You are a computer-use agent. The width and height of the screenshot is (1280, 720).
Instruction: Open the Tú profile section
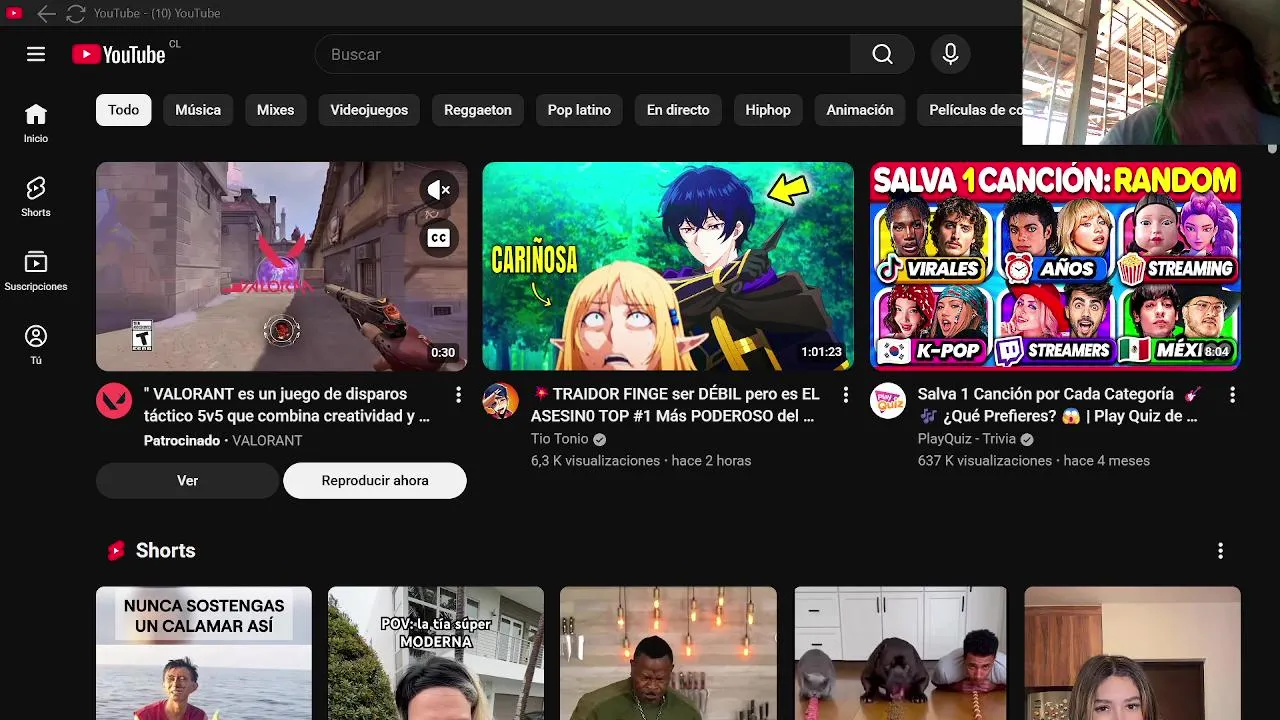(x=36, y=345)
